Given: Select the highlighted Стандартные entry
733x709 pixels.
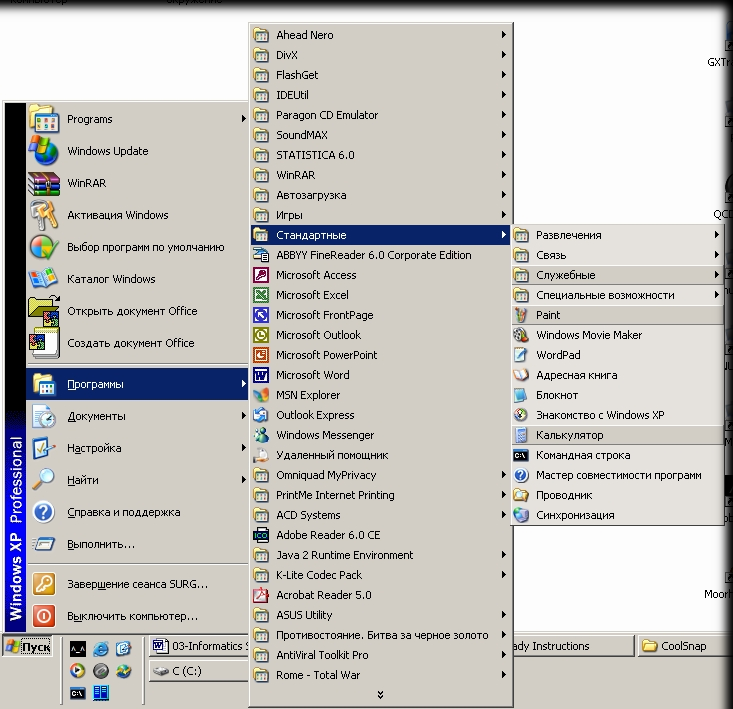Looking at the screenshot, I should 381,235.
